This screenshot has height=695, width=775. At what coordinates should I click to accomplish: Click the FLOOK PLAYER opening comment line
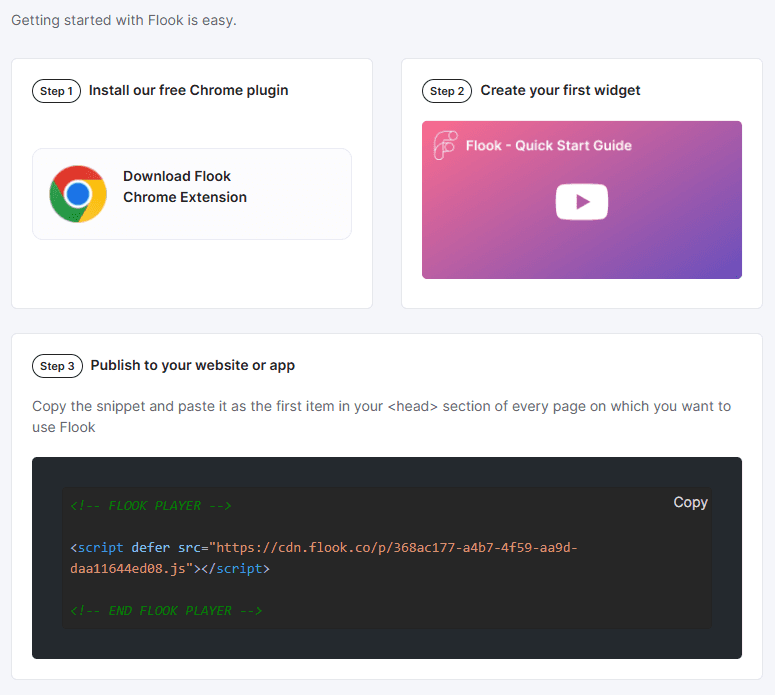151,506
